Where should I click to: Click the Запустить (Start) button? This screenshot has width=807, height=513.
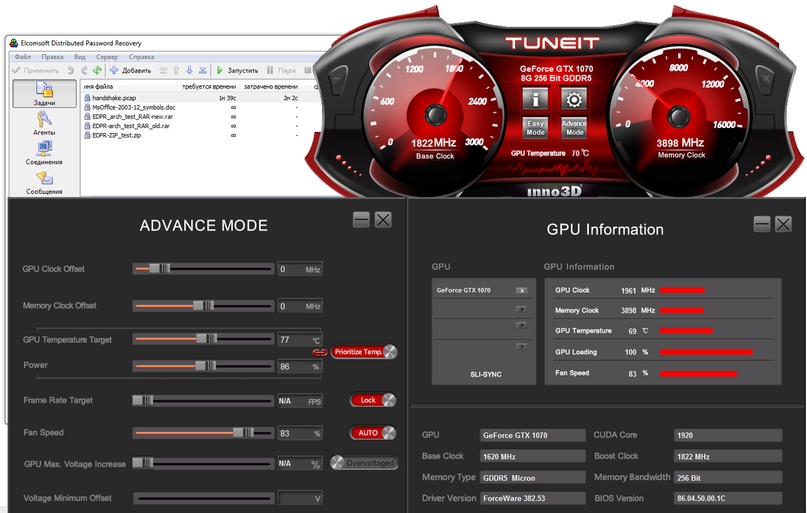(x=237, y=70)
